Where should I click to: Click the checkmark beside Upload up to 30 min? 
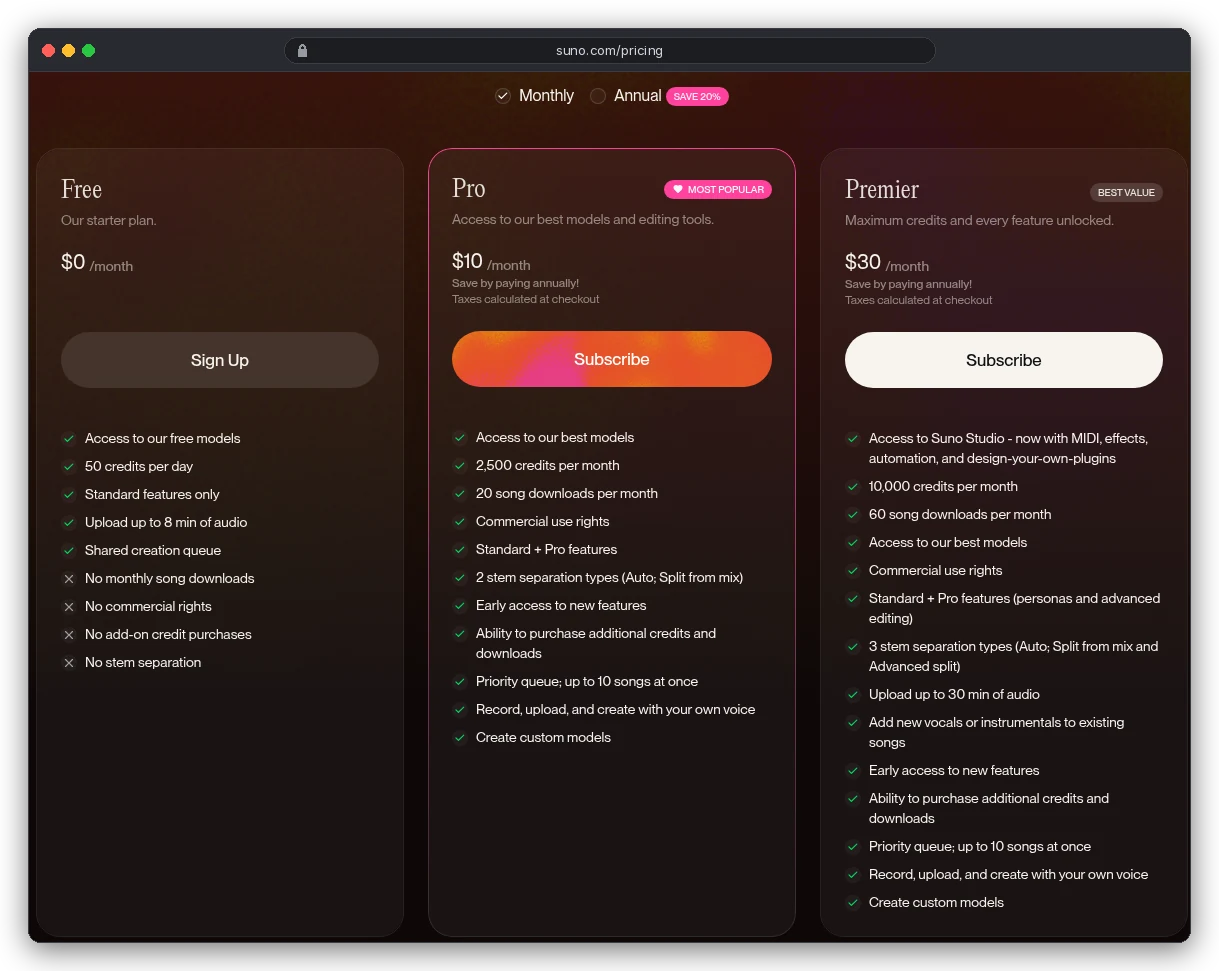tap(853, 695)
